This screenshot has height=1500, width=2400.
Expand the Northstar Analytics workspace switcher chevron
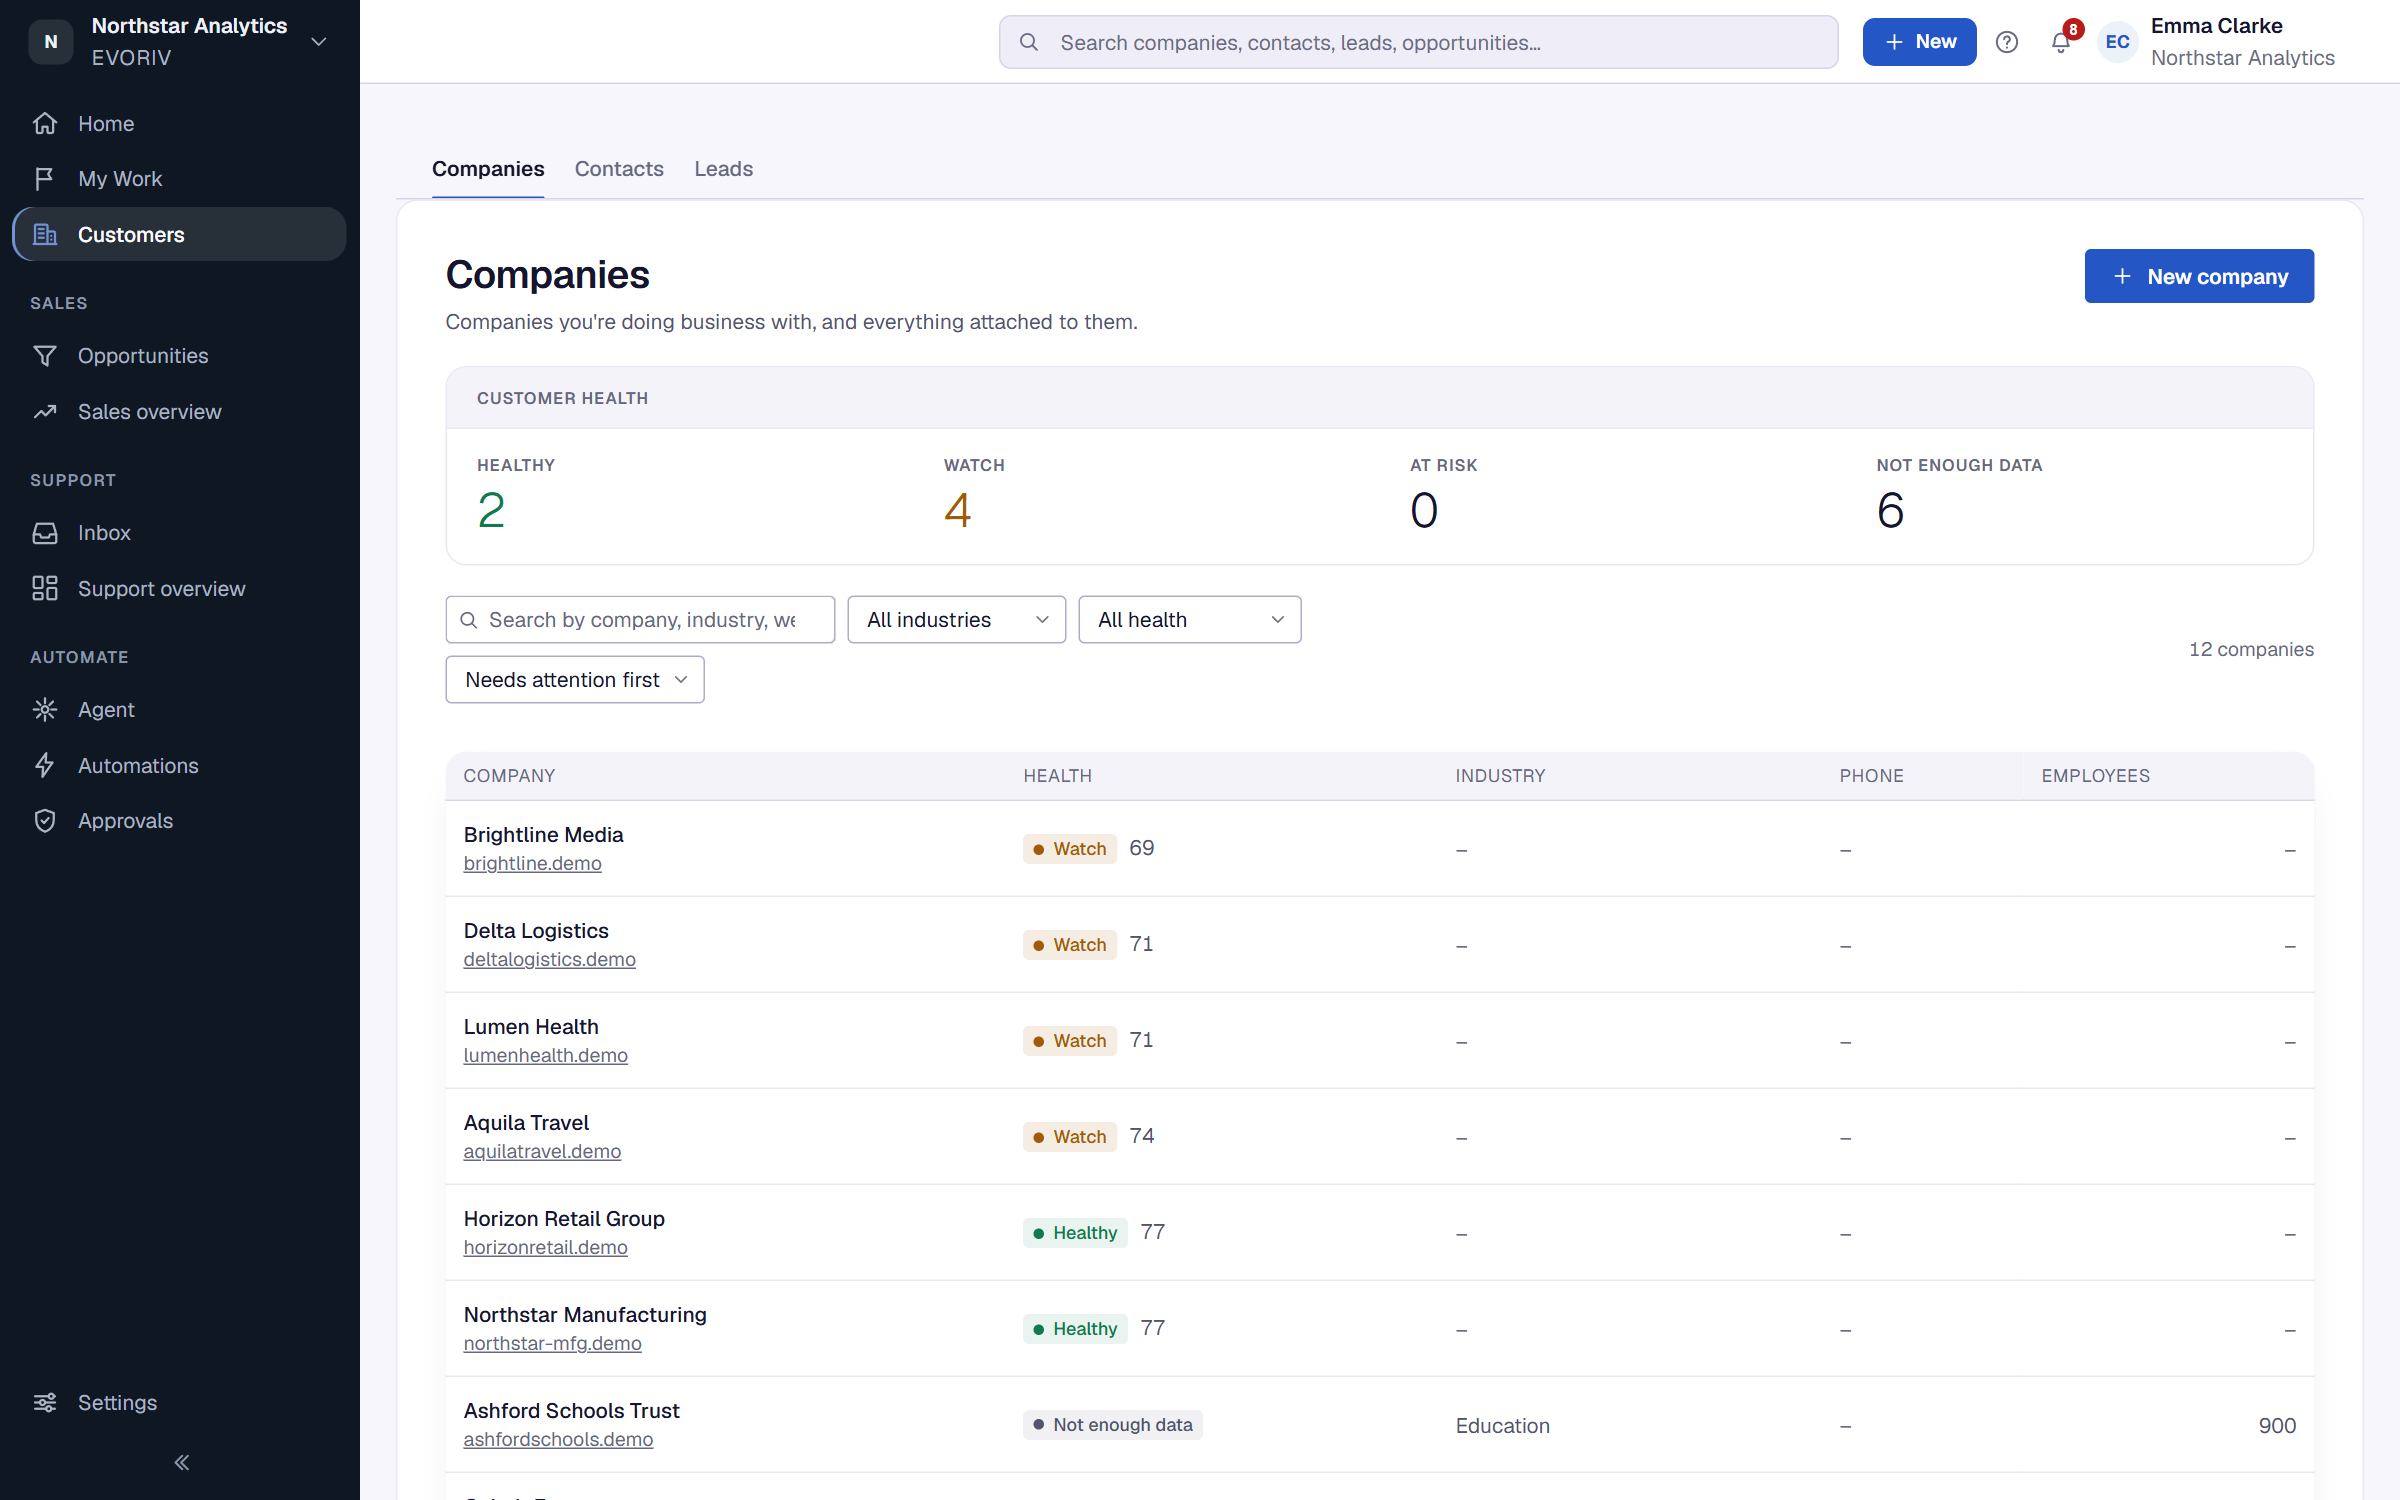tap(319, 42)
